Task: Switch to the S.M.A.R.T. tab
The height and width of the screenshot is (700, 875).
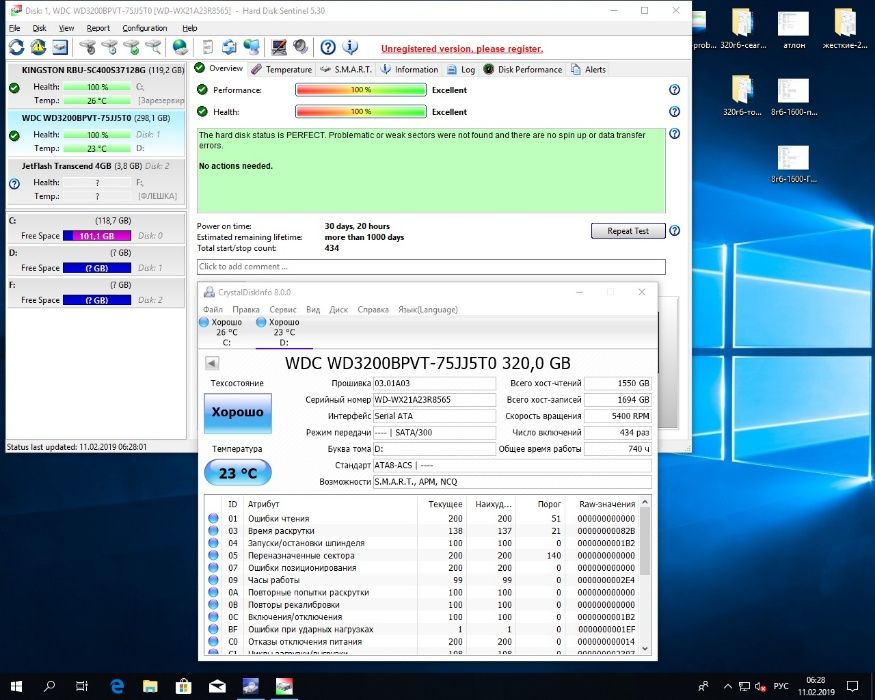Action: (345, 69)
